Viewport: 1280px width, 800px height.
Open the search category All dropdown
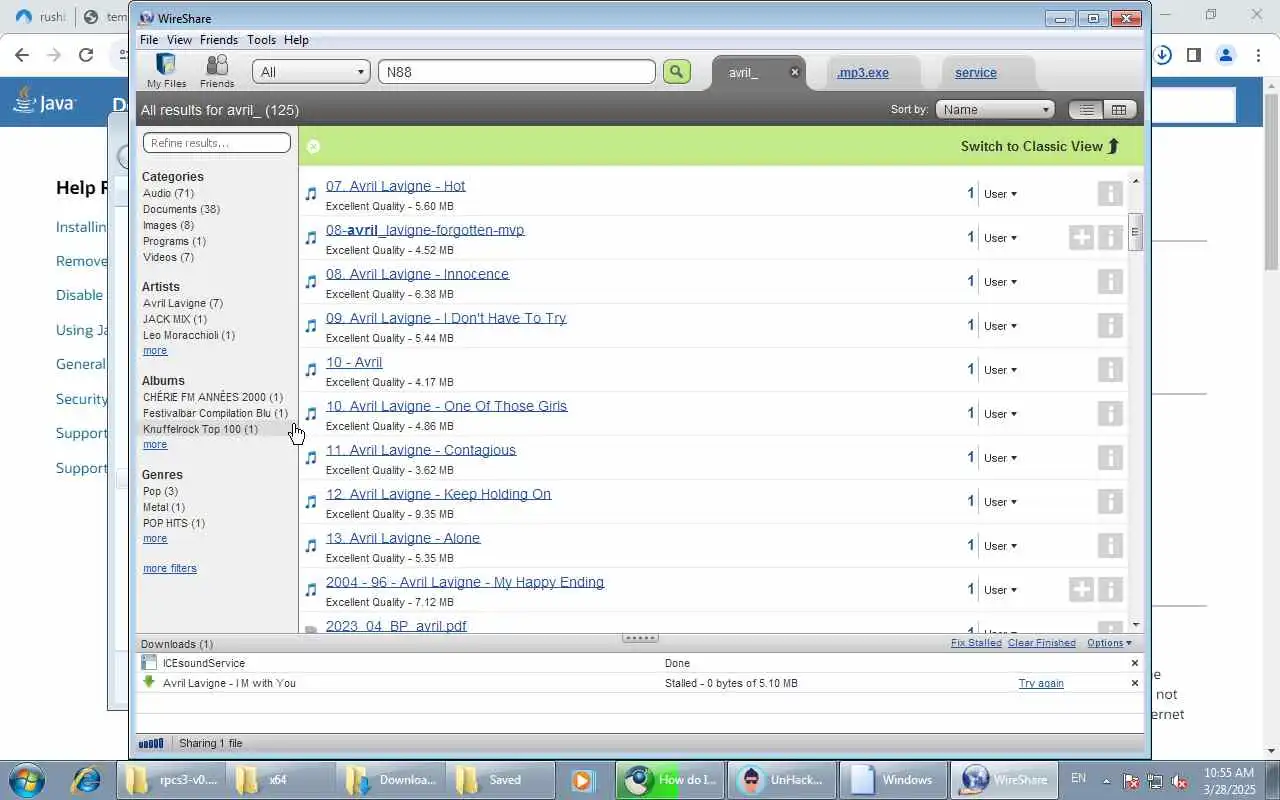[311, 72]
